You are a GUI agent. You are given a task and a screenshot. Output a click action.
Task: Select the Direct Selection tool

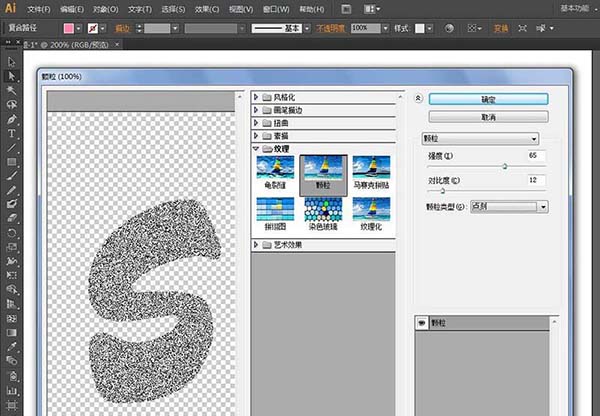point(11,76)
